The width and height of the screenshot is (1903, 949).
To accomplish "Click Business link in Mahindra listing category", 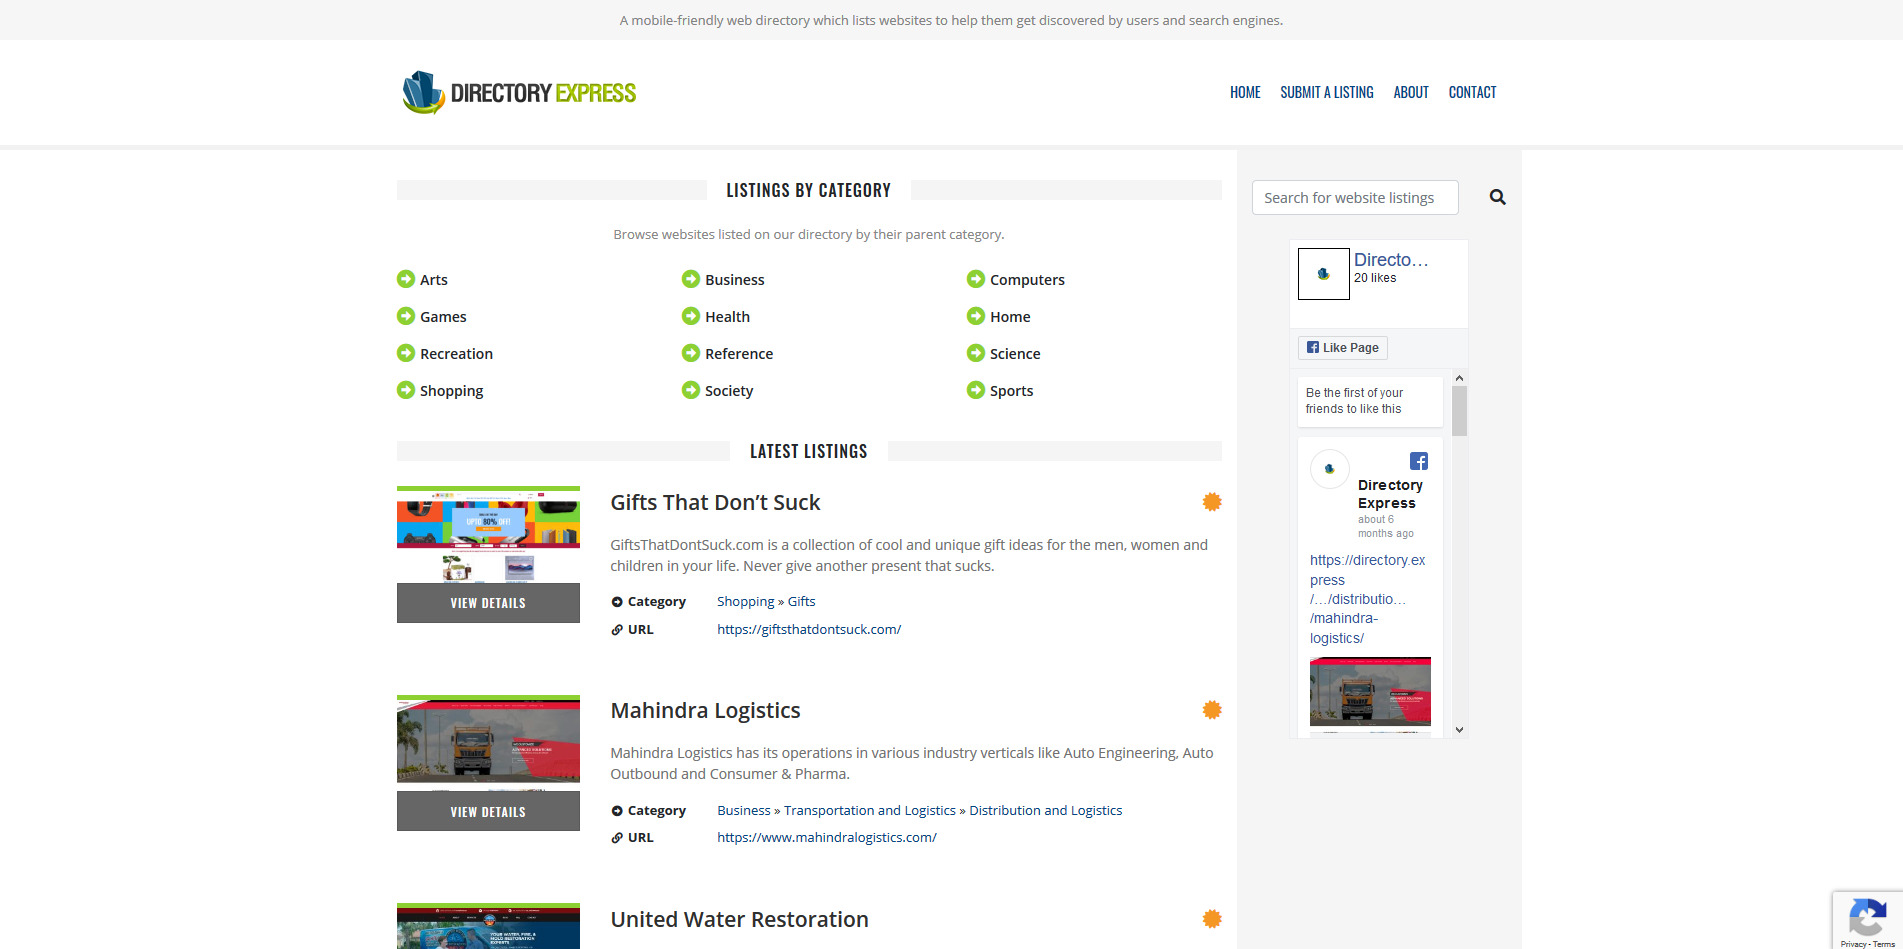I will tap(743, 811).
